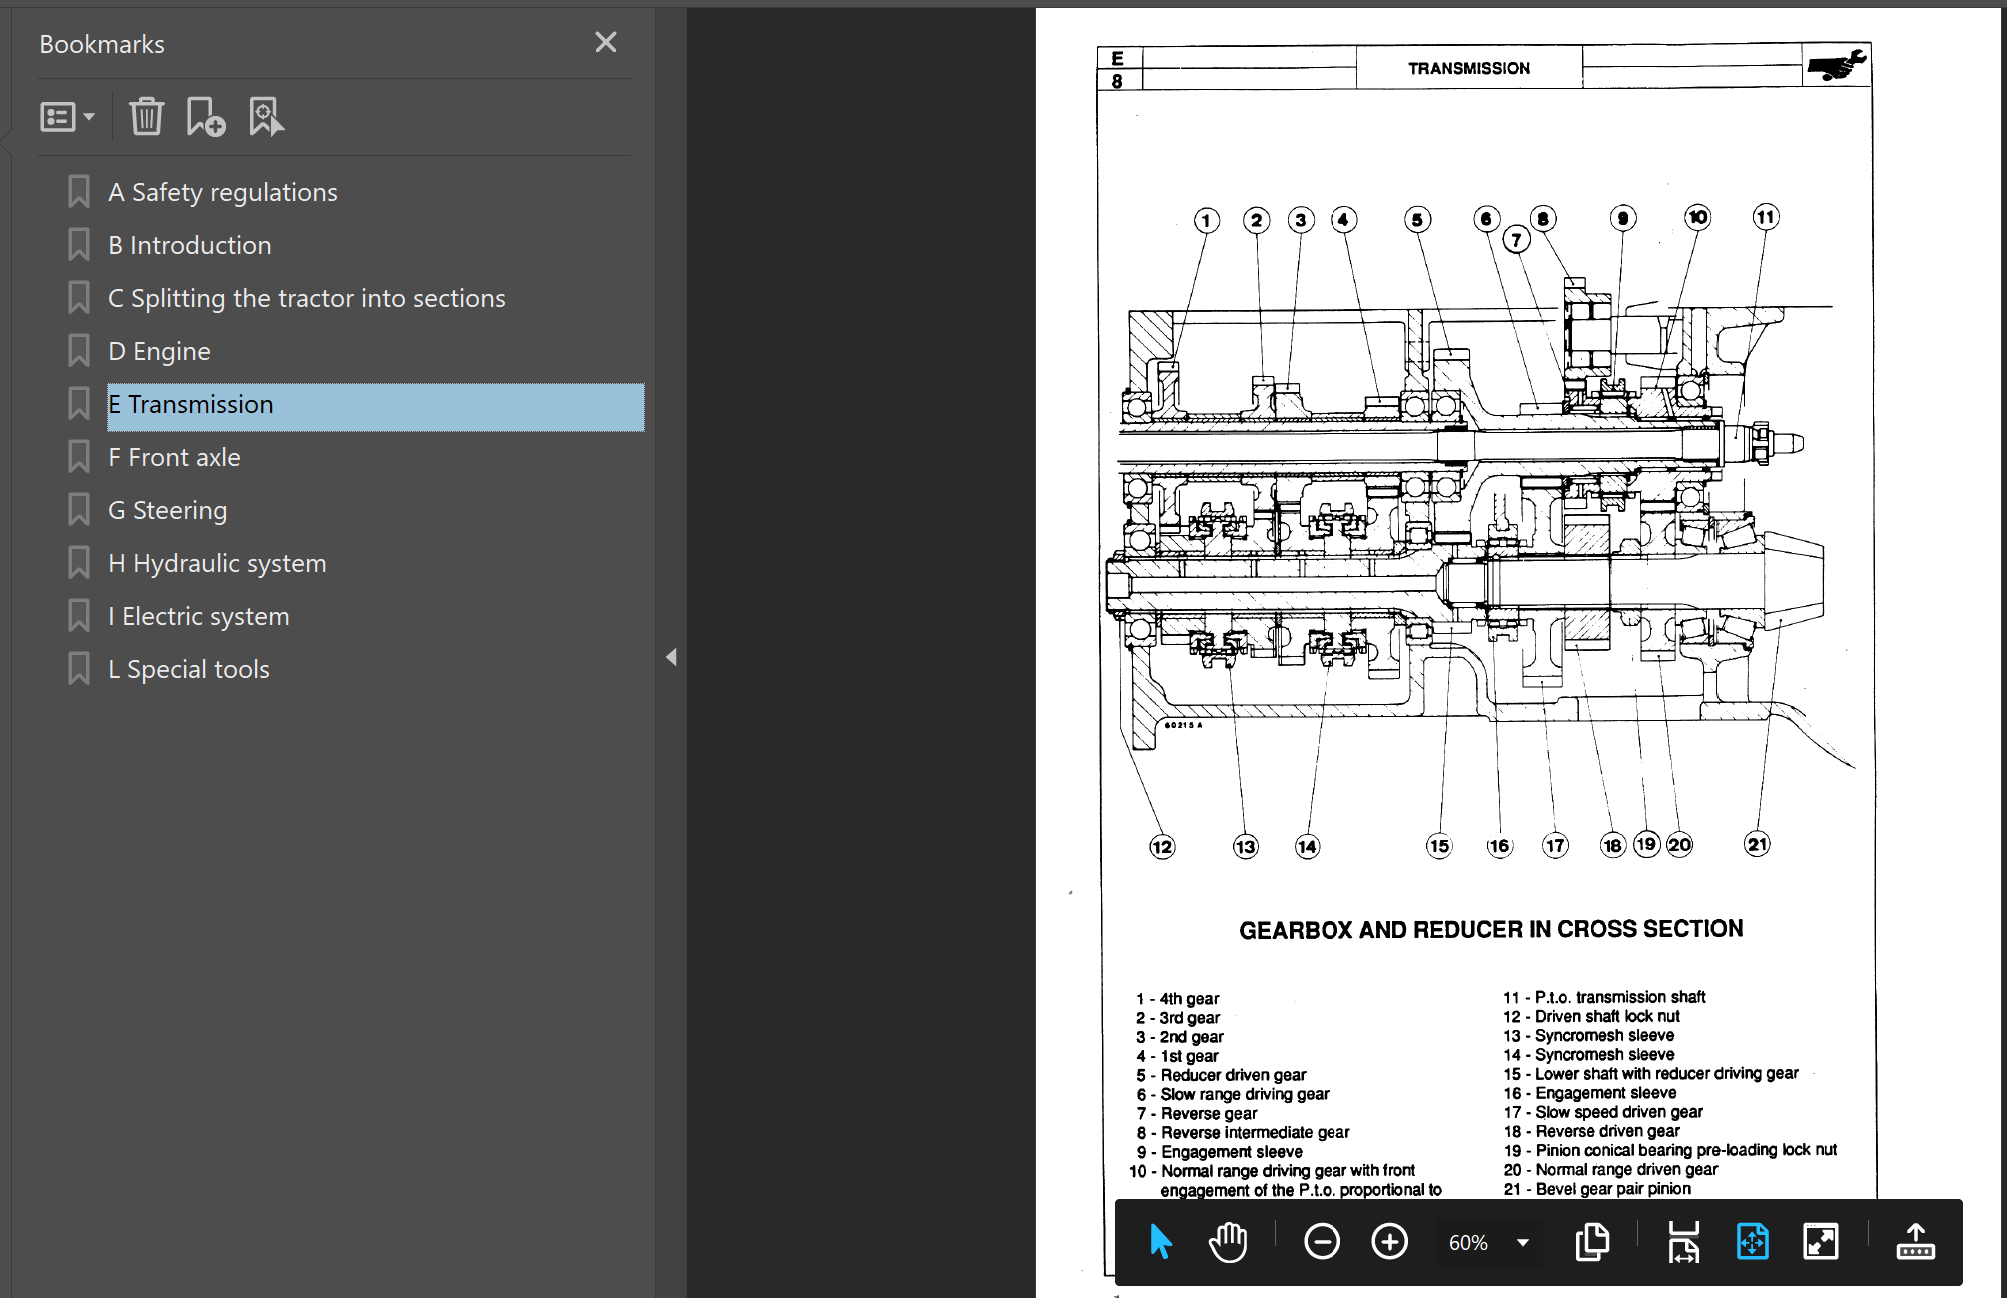Screen dimensions: 2007x1298
Task: Open the page display options icon
Action: pyautogui.click(x=1592, y=1242)
